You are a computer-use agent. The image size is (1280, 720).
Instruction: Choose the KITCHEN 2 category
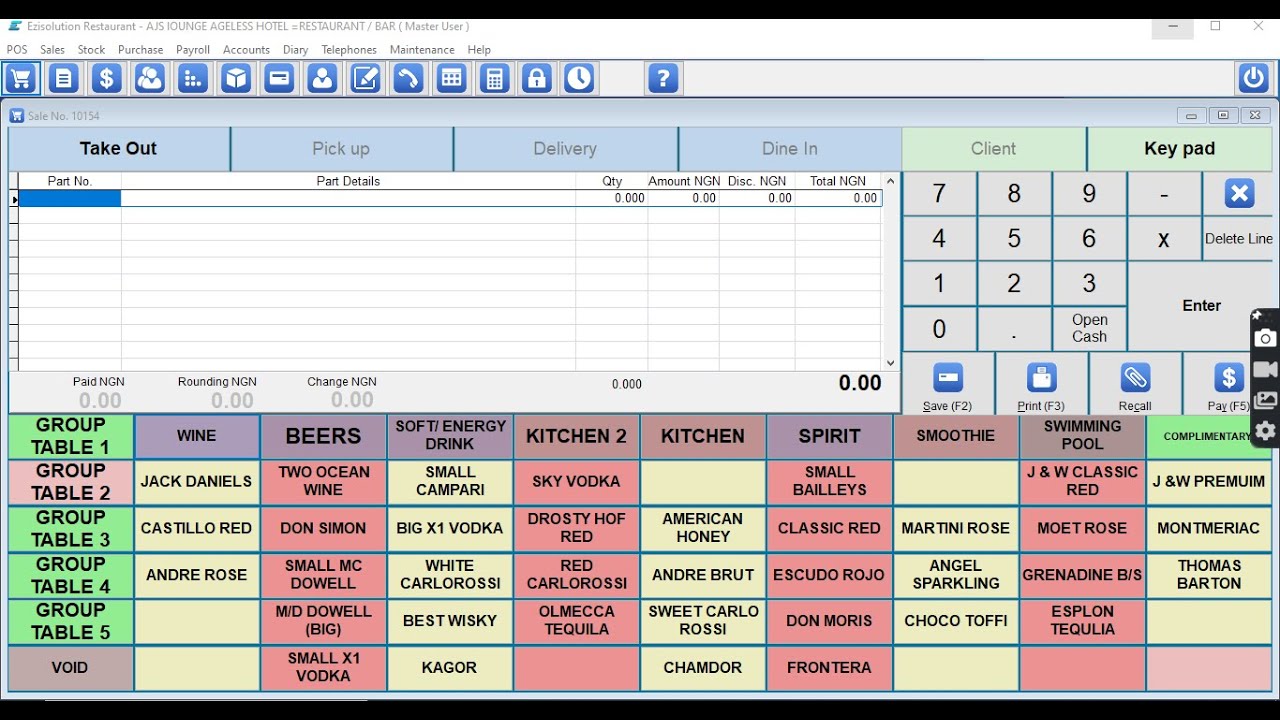tap(576, 436)
